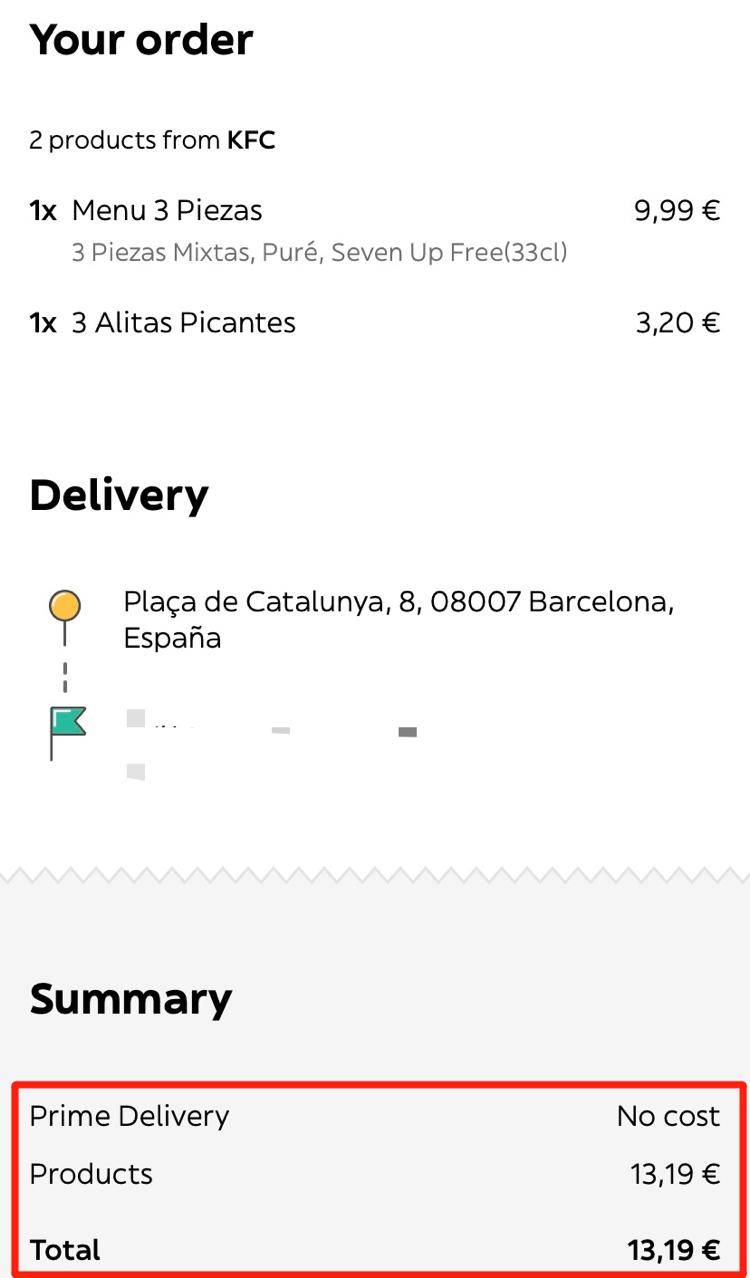
Task: Click the No cost delivery value
Action: (x=668, y=1116)
